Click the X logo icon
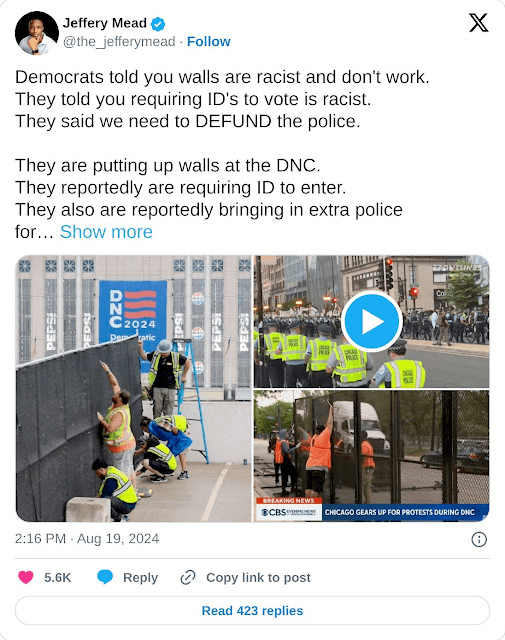Viewport: 505px width, 640px height. (478, 22)
